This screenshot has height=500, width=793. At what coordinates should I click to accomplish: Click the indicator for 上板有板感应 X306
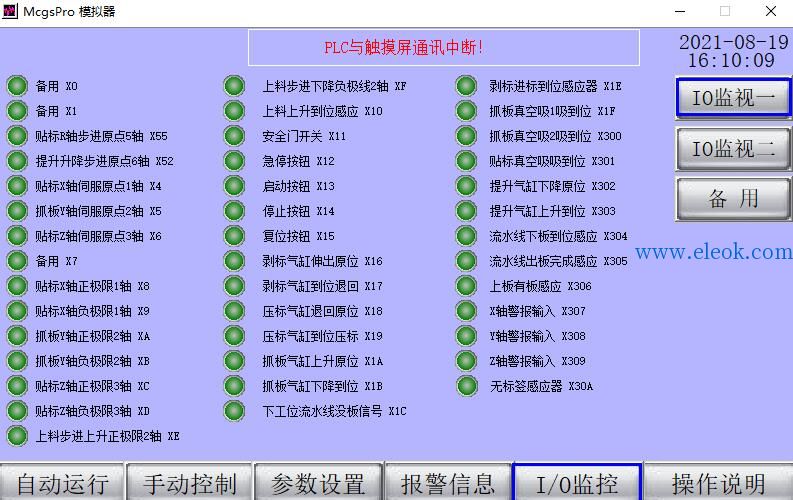(x=466, y=286)
